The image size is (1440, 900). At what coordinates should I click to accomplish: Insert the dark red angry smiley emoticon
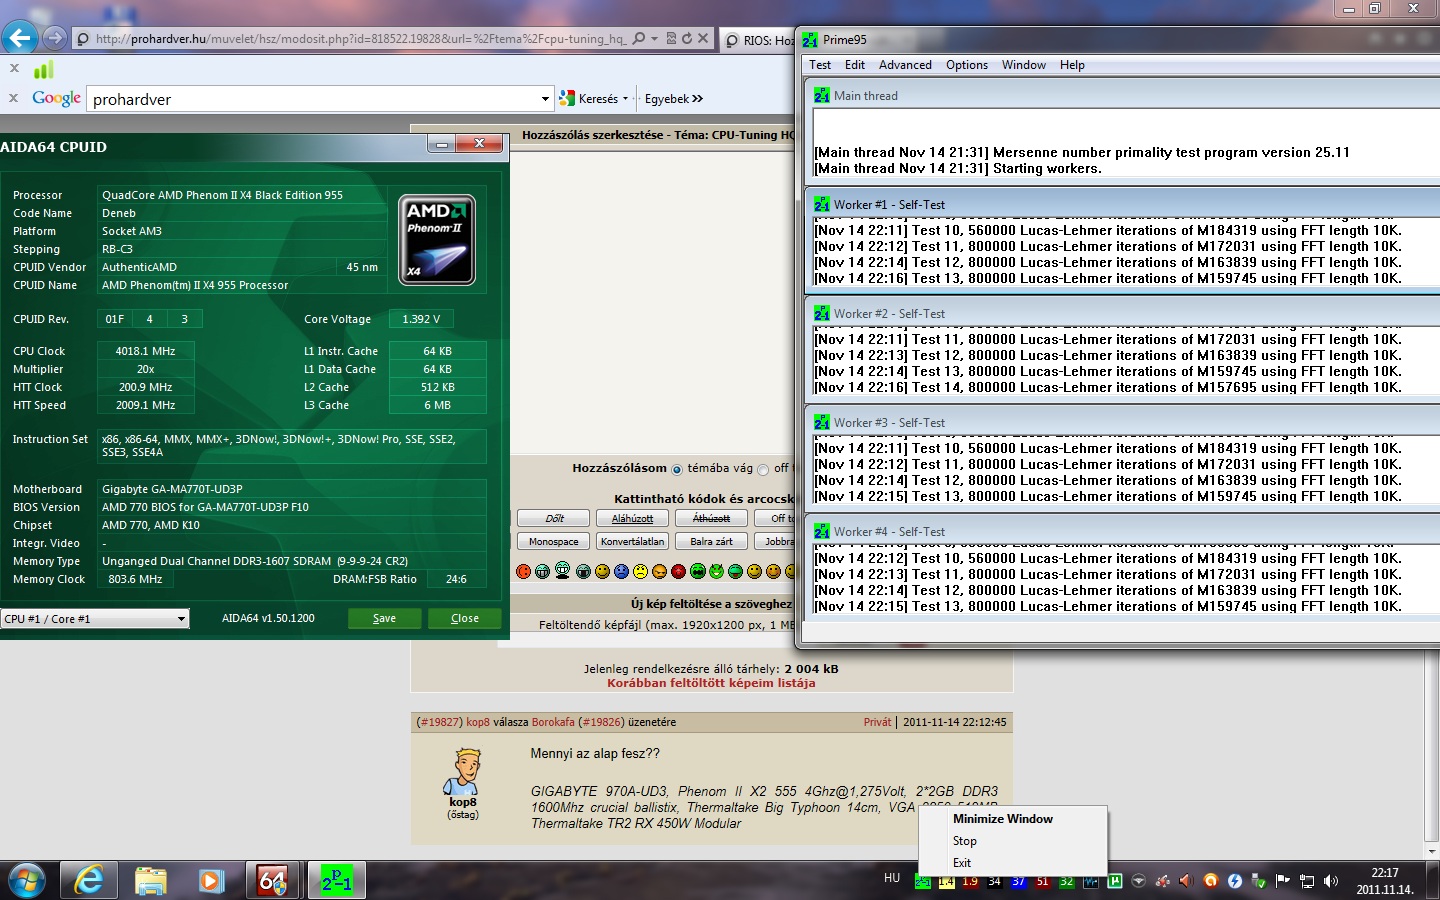pyautogui.click(x=678, y=571)
